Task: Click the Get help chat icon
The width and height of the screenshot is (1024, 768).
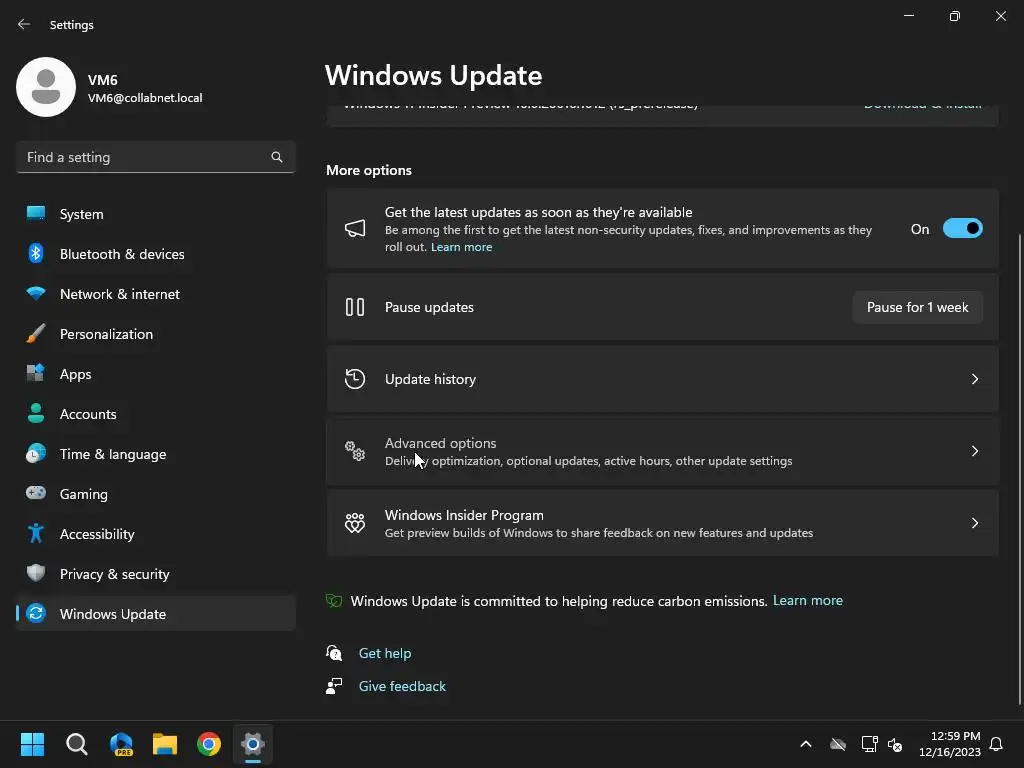Action: tap(334, 652)
